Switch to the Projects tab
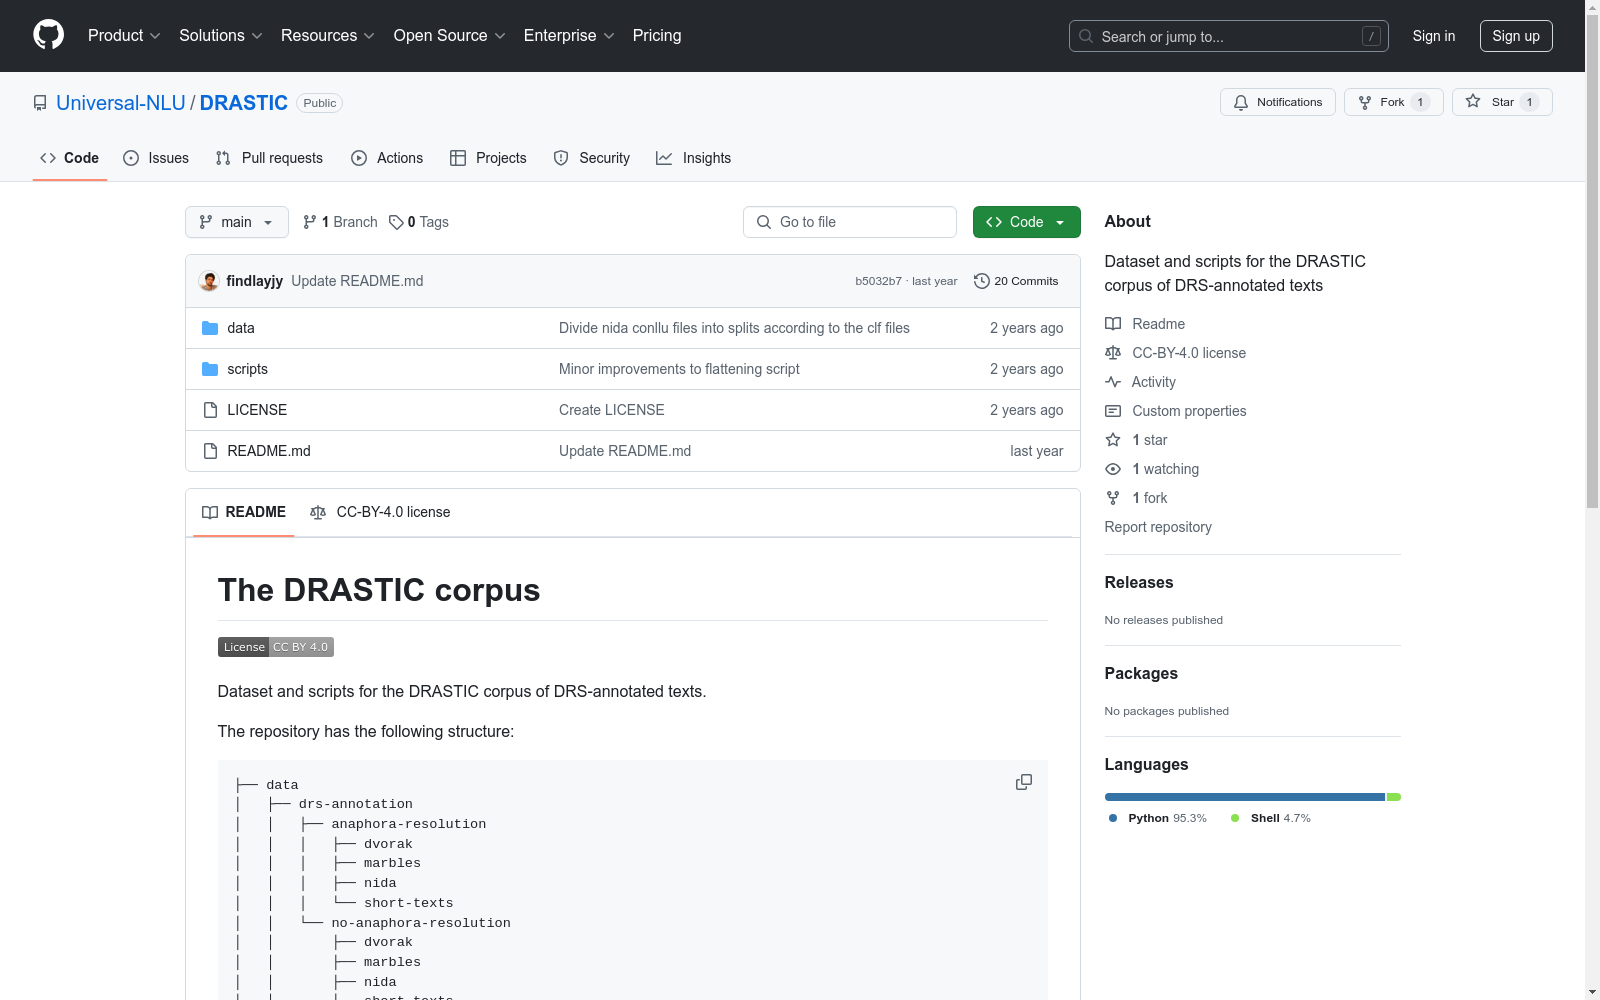 pyautogui.click(x=488, y=158)
